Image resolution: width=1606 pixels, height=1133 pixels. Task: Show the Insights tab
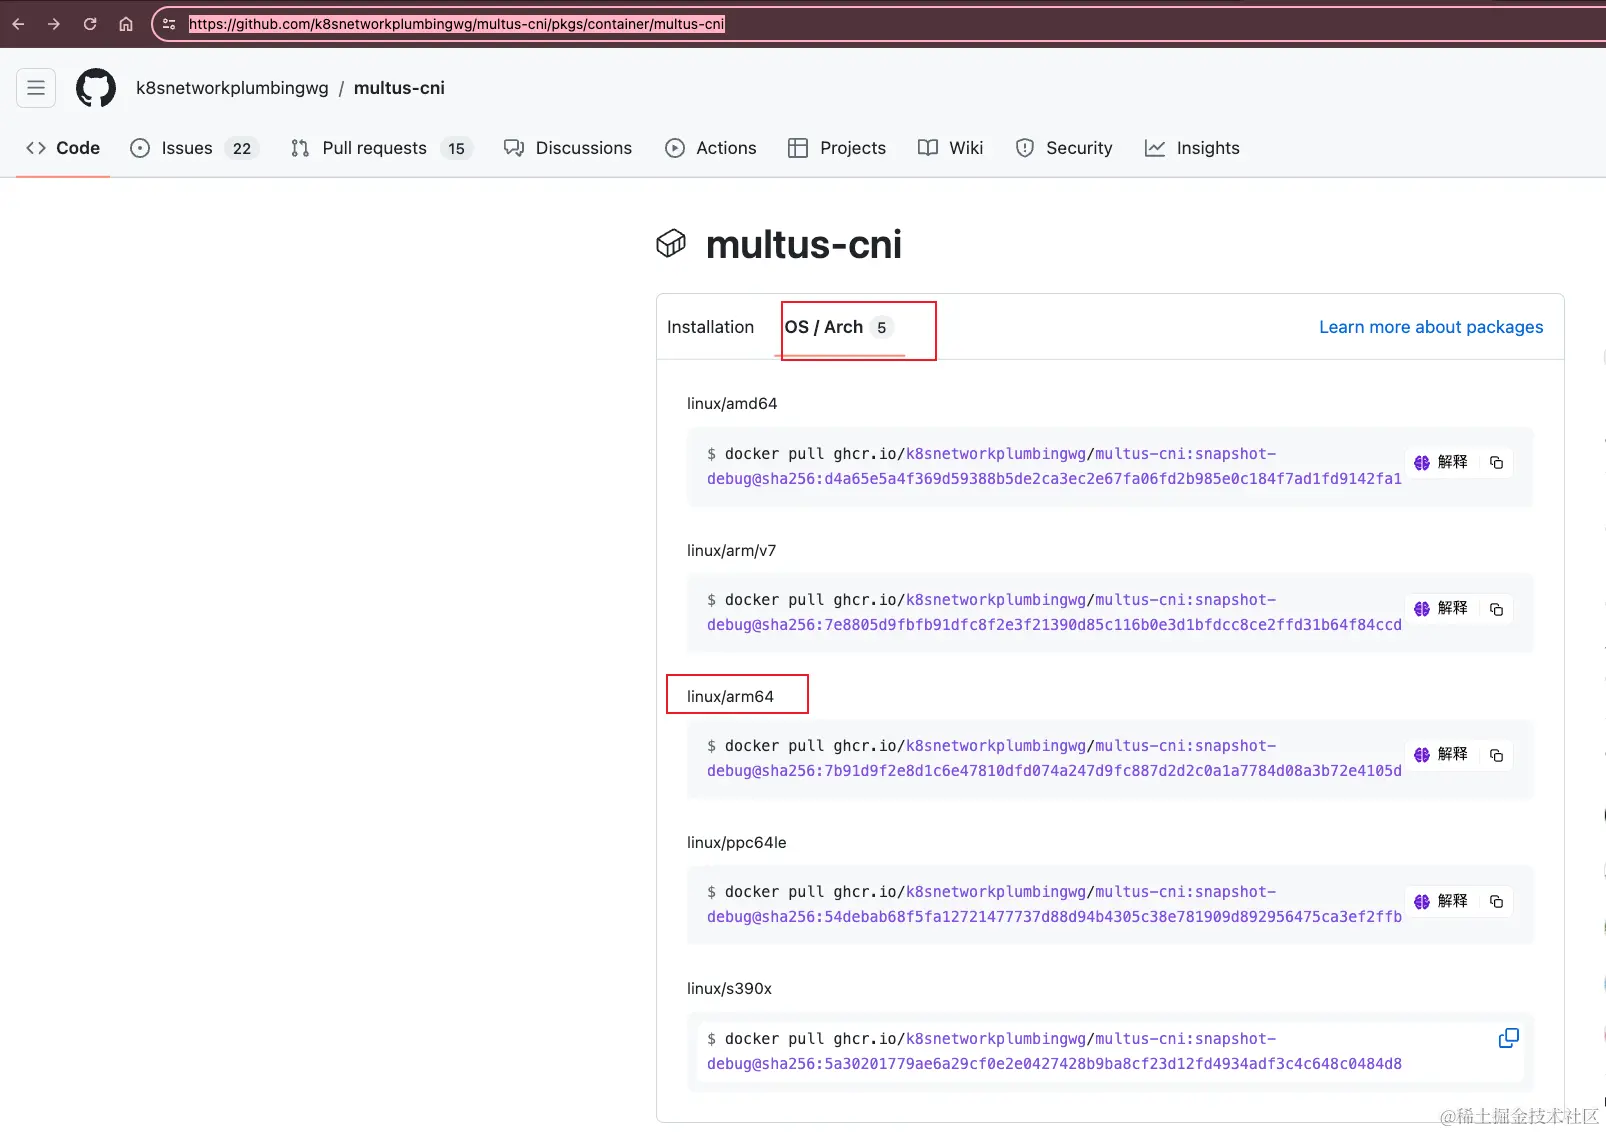click(1192, 148)
